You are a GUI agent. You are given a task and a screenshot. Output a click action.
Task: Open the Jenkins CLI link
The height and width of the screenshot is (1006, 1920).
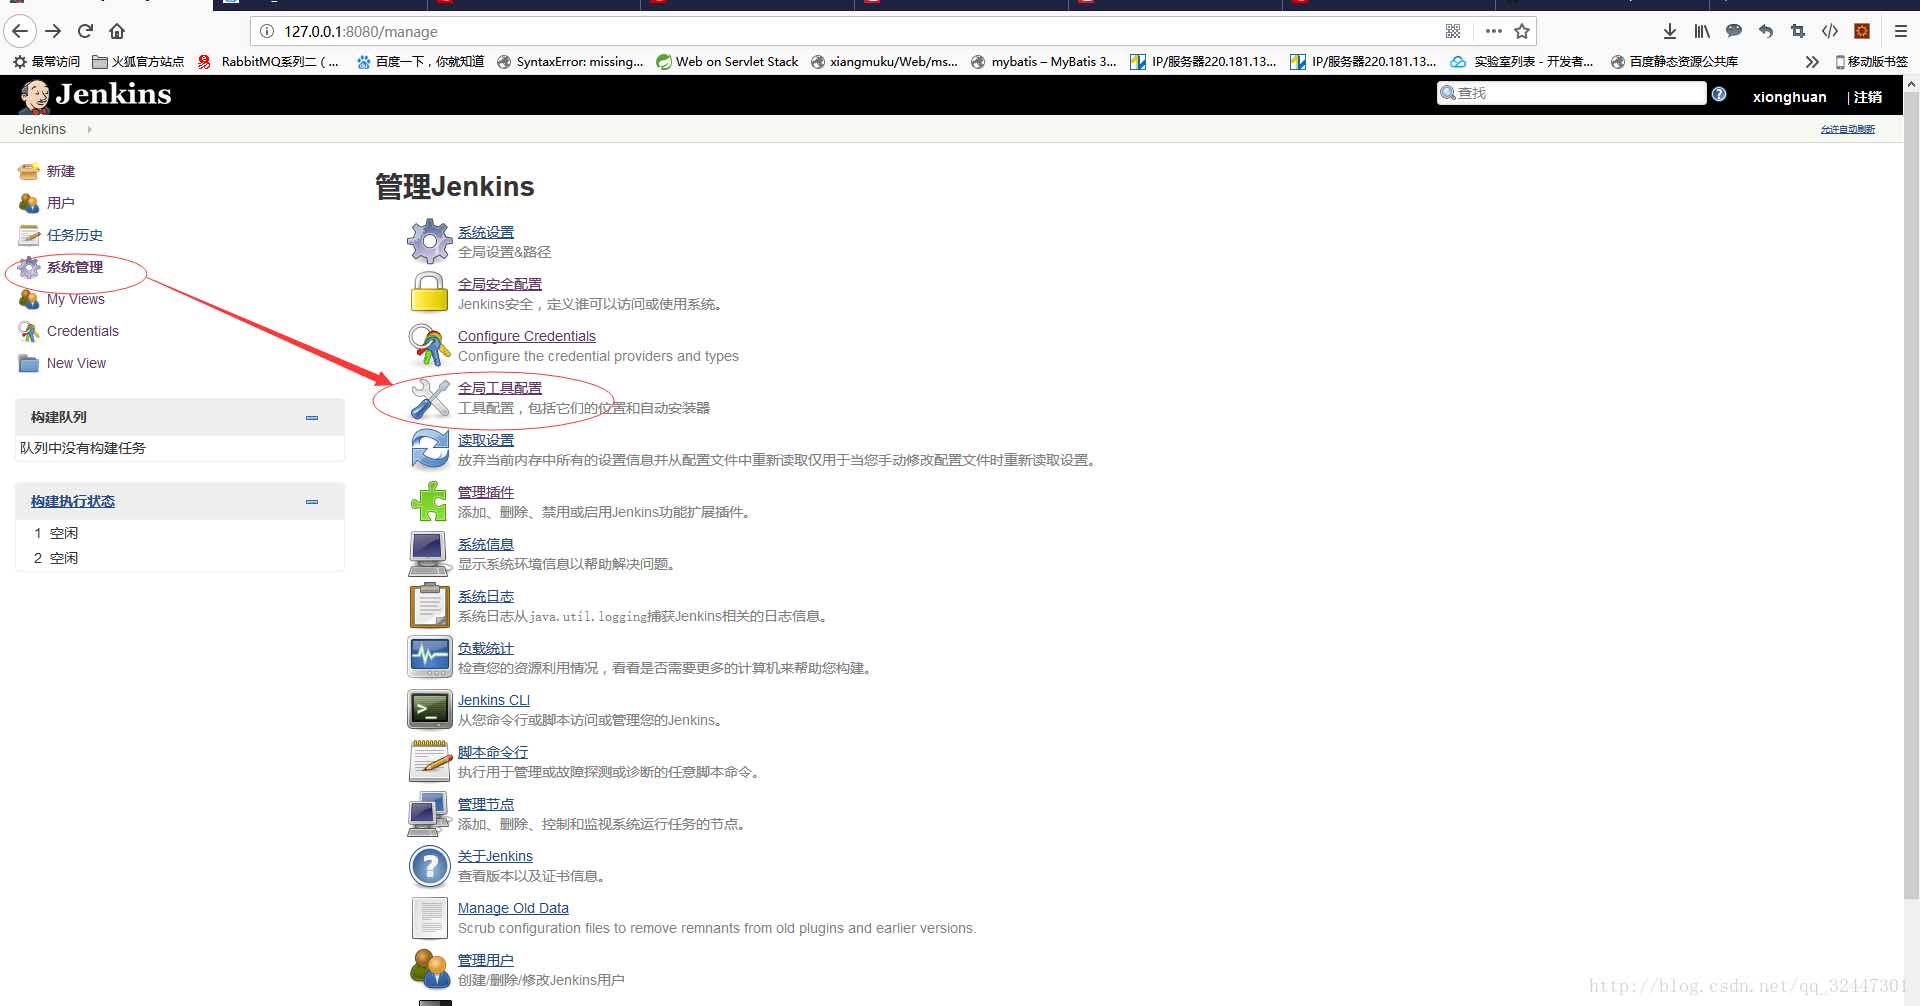pyautogui.click(x=494, y=700)
